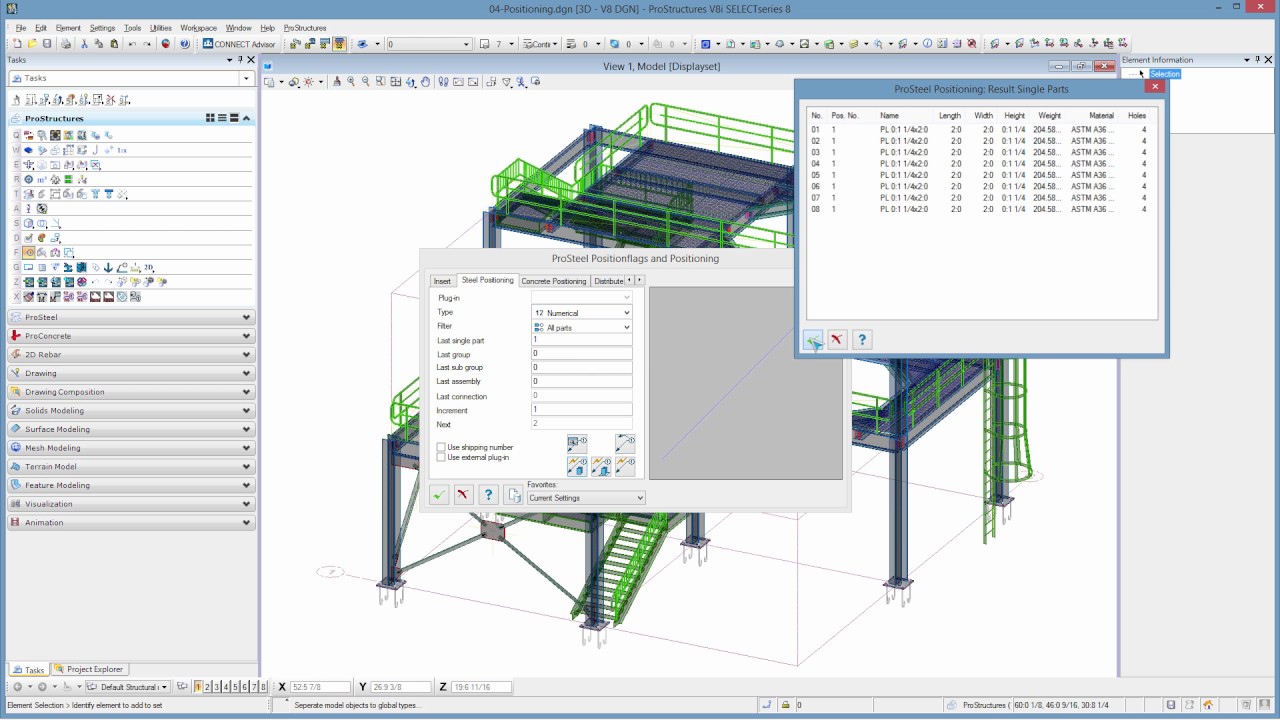This screenshot has width=1280, height=720.
Task: Expand the Terrain Model task group
Action: pos(131,466)
